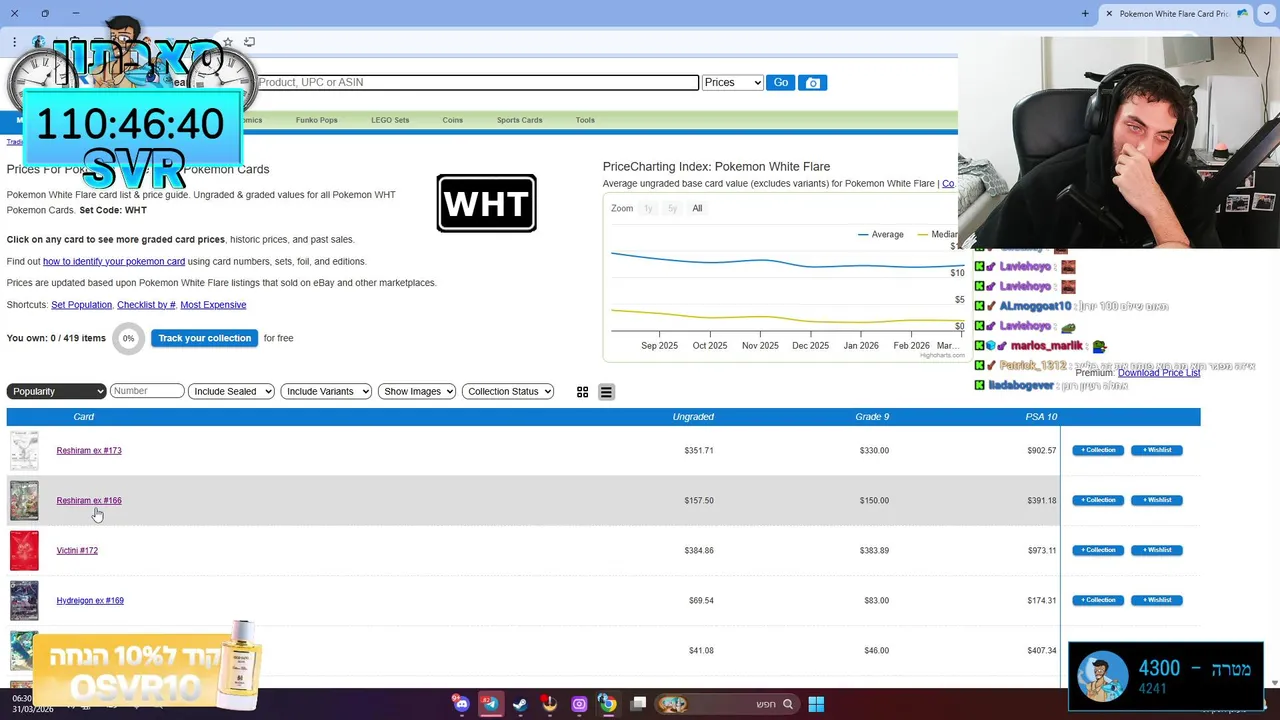Sort by the Grade 9 column header
1280x720 pixels.
coord(872,417)
